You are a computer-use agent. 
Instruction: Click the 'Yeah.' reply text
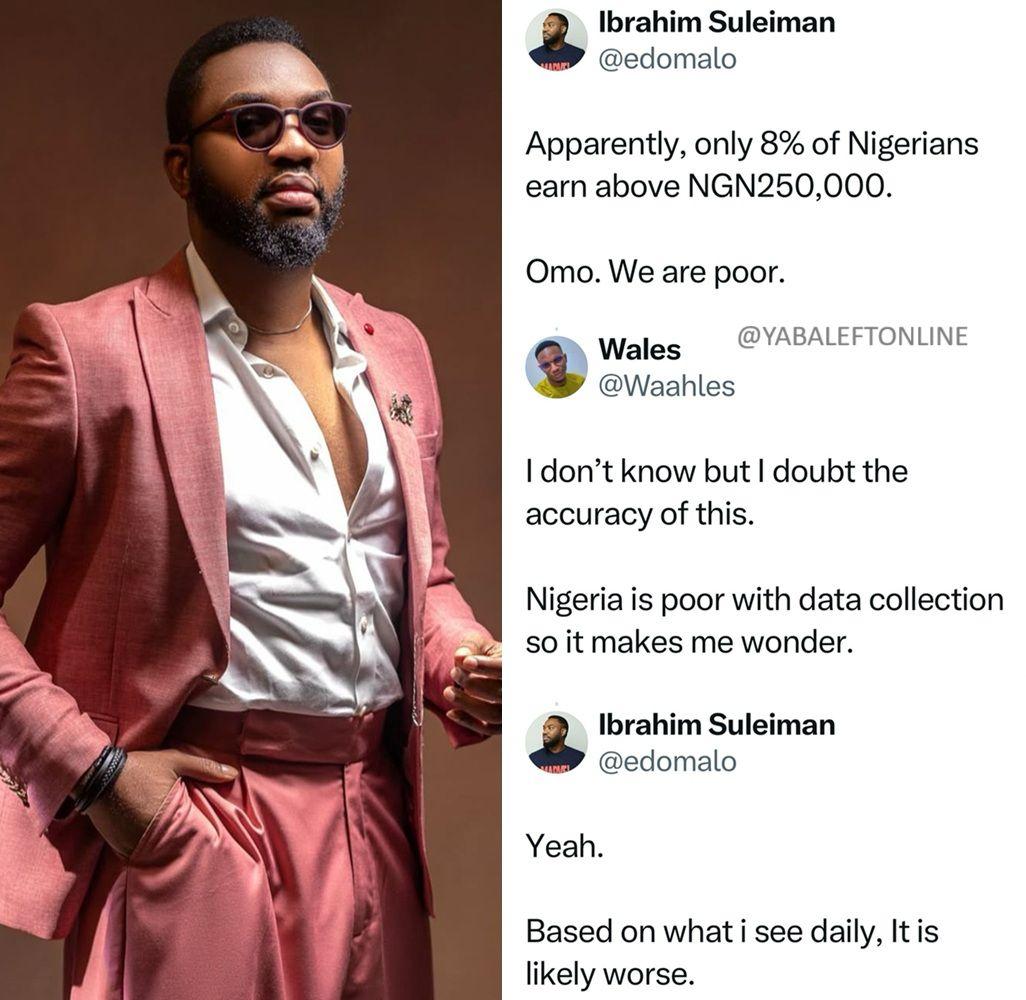point(565,846)
